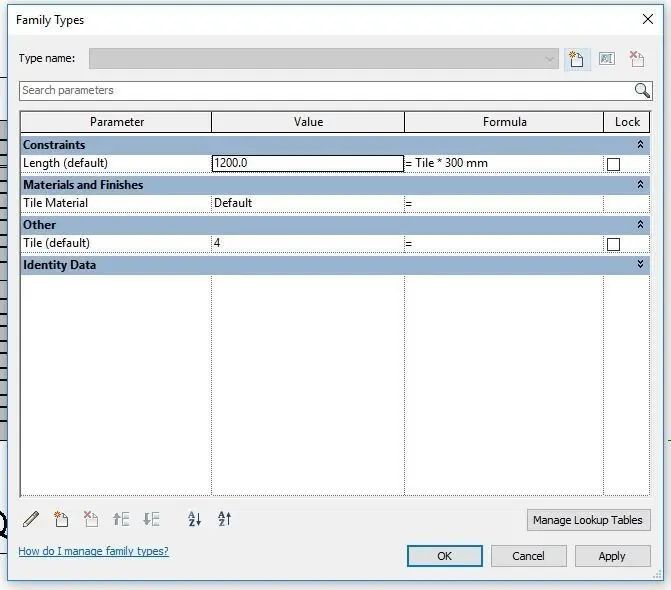Click the Tile value cell showing 4

pyautogui.click(x=308, y=243)
